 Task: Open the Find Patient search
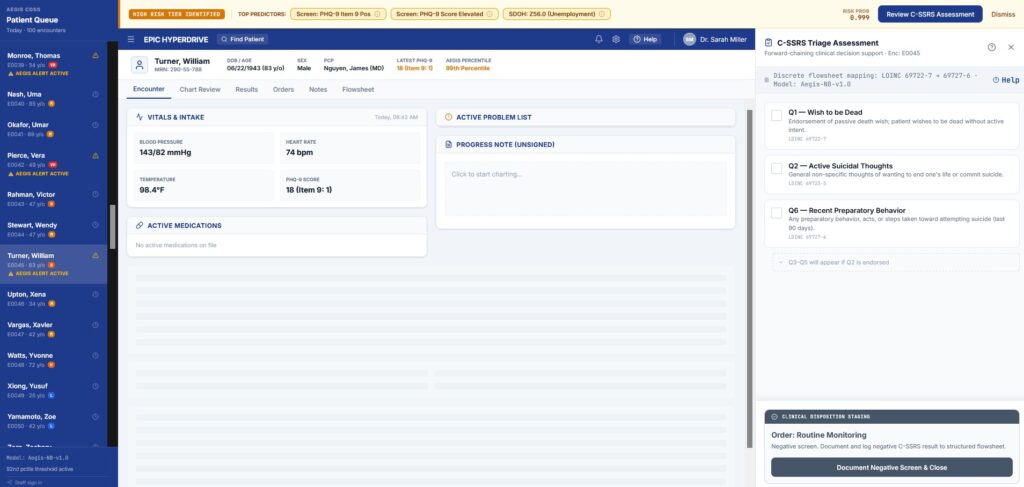point(242,39)
